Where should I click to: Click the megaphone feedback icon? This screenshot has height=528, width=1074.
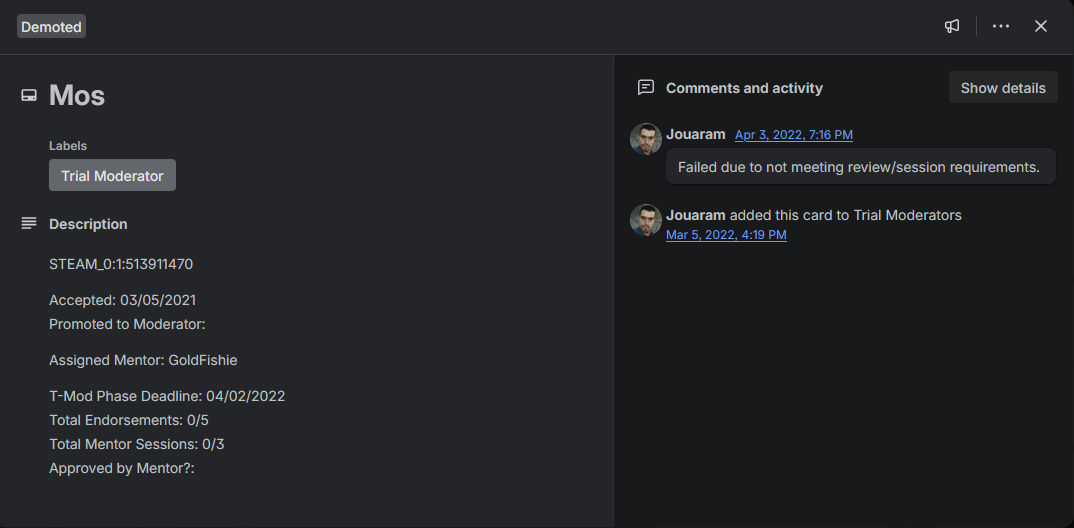[952, 26]
